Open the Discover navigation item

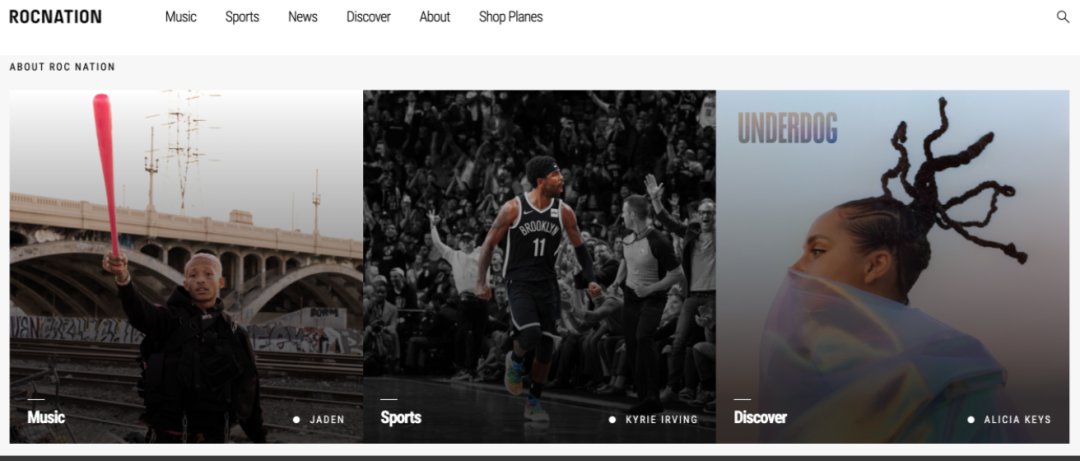click(368, 17)
